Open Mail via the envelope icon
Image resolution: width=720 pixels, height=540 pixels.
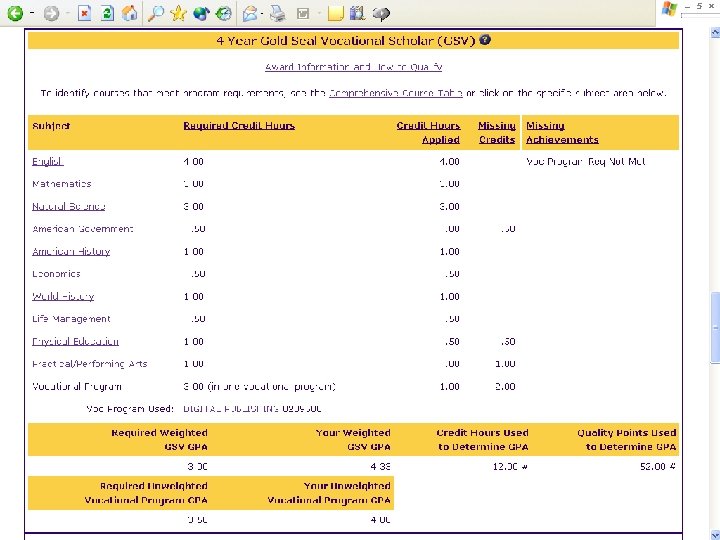click(250, 13)
